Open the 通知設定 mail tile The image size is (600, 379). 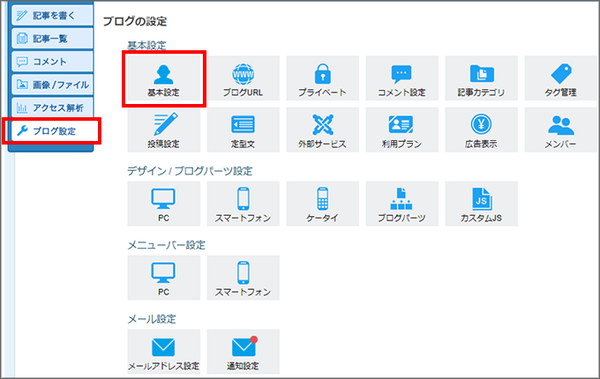point(243,351)
